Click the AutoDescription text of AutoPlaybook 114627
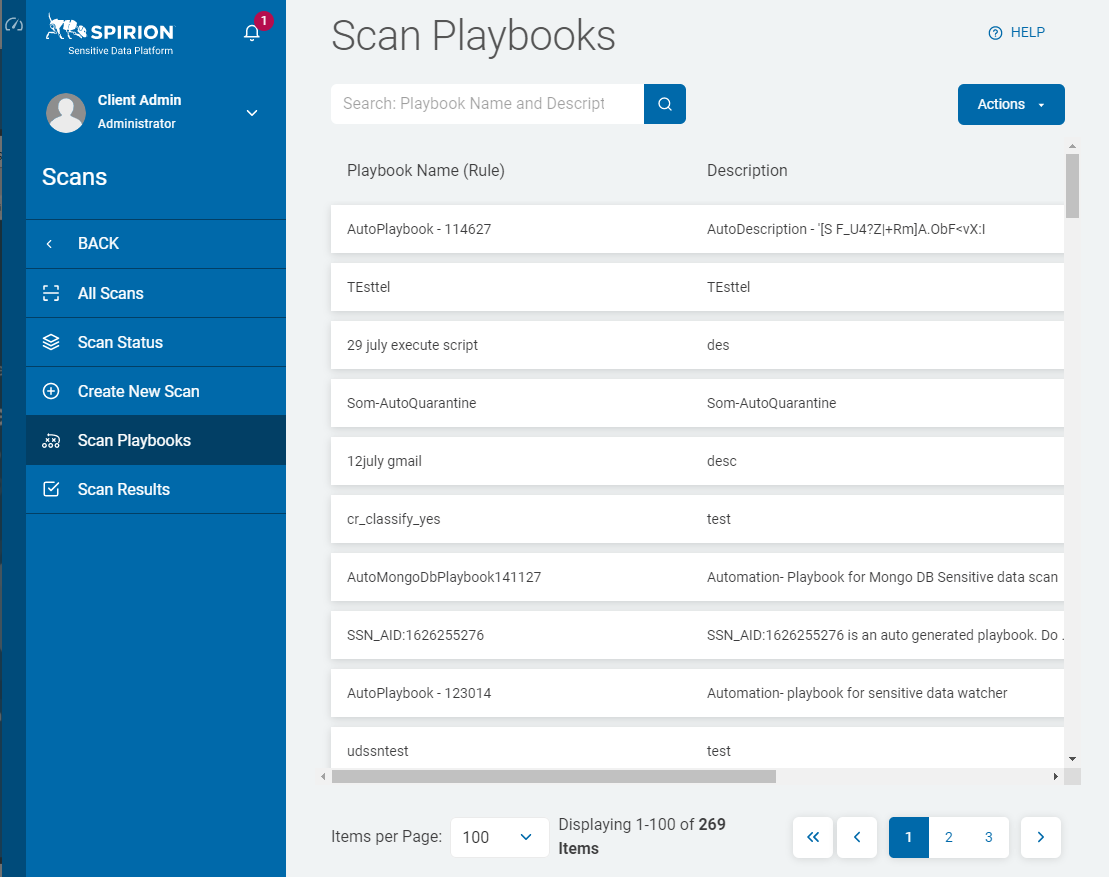The image size is (1109, 877). click(846, 229)
